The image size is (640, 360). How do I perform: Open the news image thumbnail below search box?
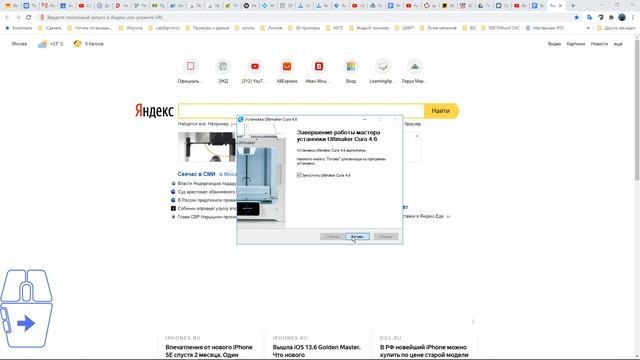tap(207, 147)
